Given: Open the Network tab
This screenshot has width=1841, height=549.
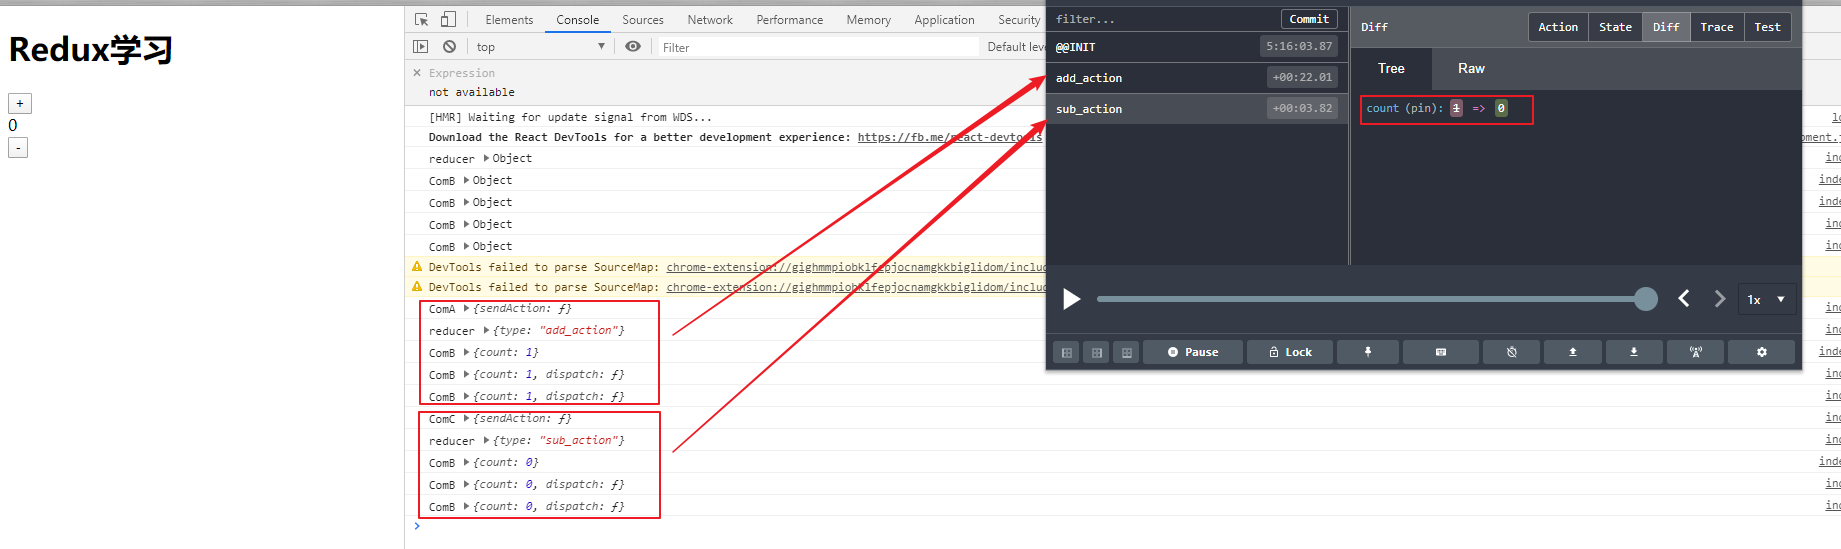Looking at the screenshot, I should [x=710, y=19].
